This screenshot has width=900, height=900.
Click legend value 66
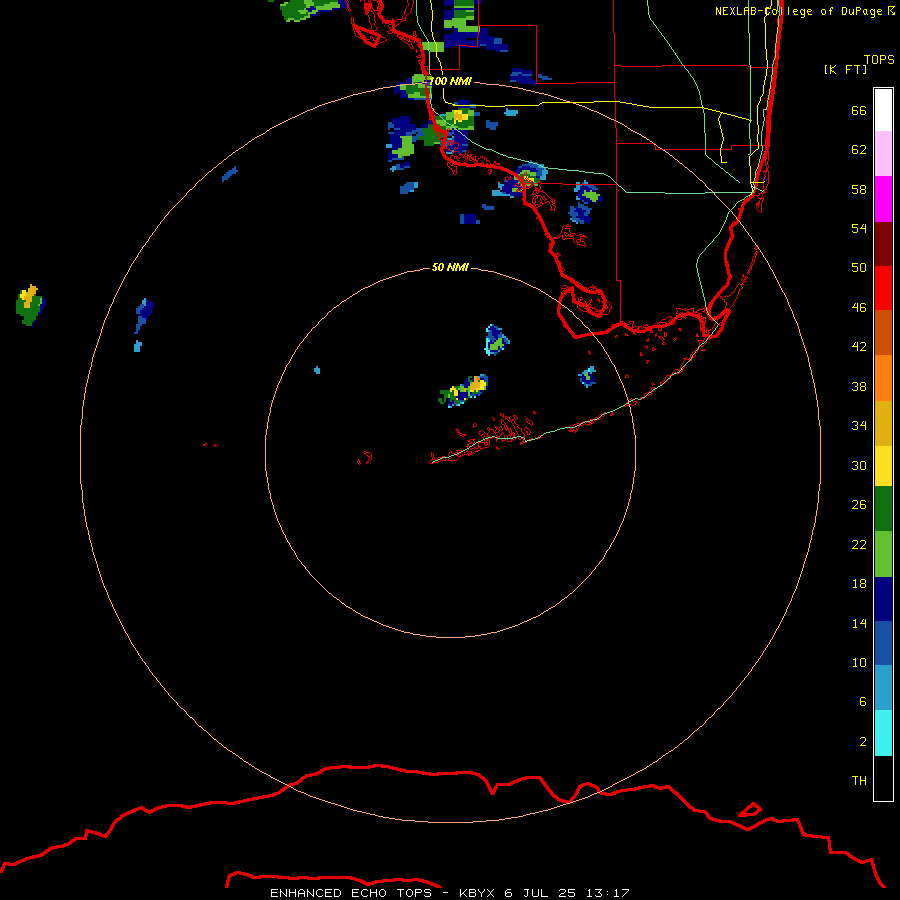[x=859, y=110]
